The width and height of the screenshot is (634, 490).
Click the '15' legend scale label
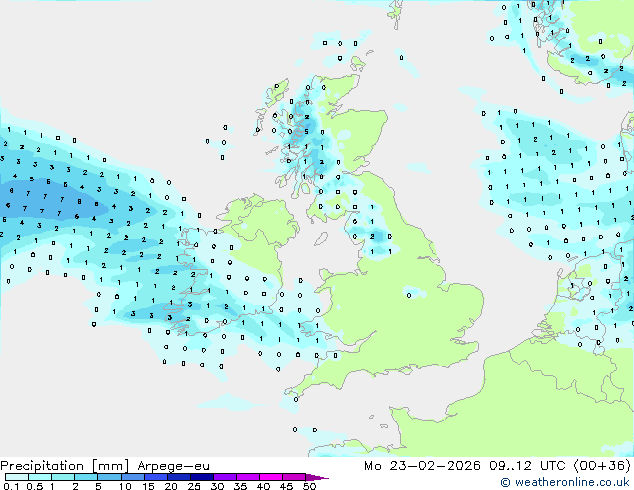click(x=148, y=486)
